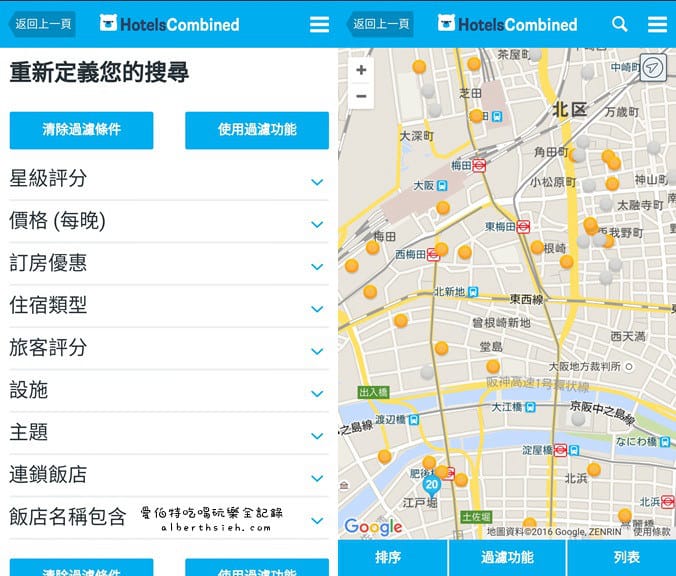Select the orange hotel marker near 根崎

[x=537, y=247]
